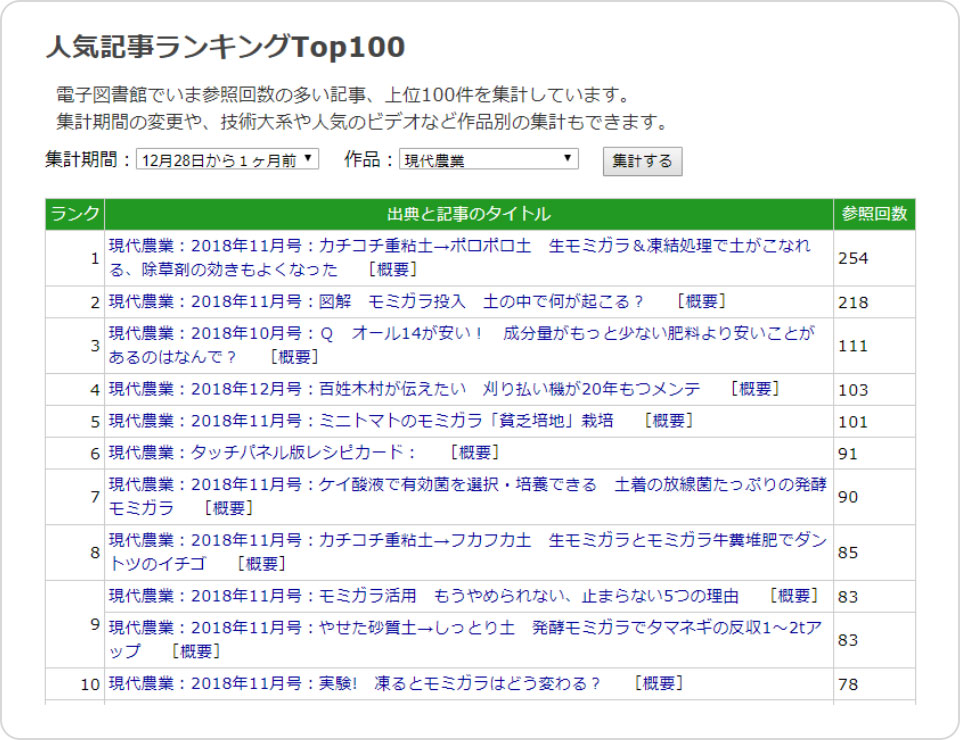Click the reference count 218
Image resolution: width=960 pixels, height=740 pixels.
853,302
